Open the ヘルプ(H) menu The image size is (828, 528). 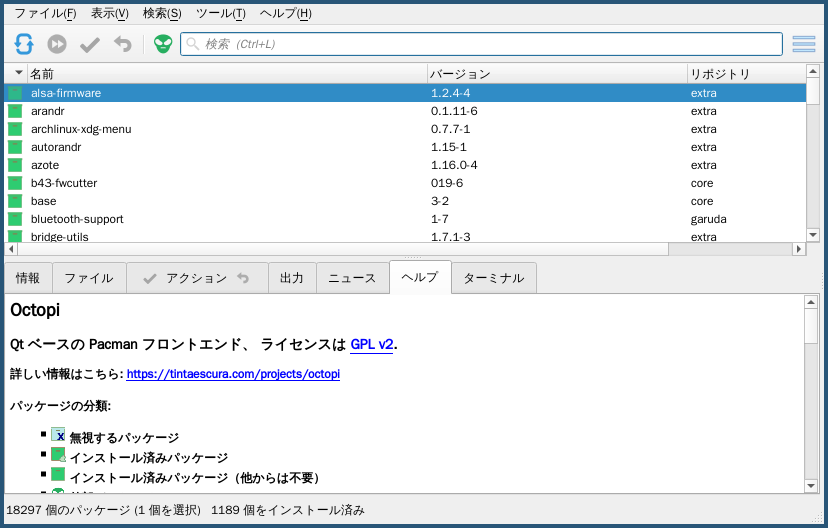pos(286,13)
